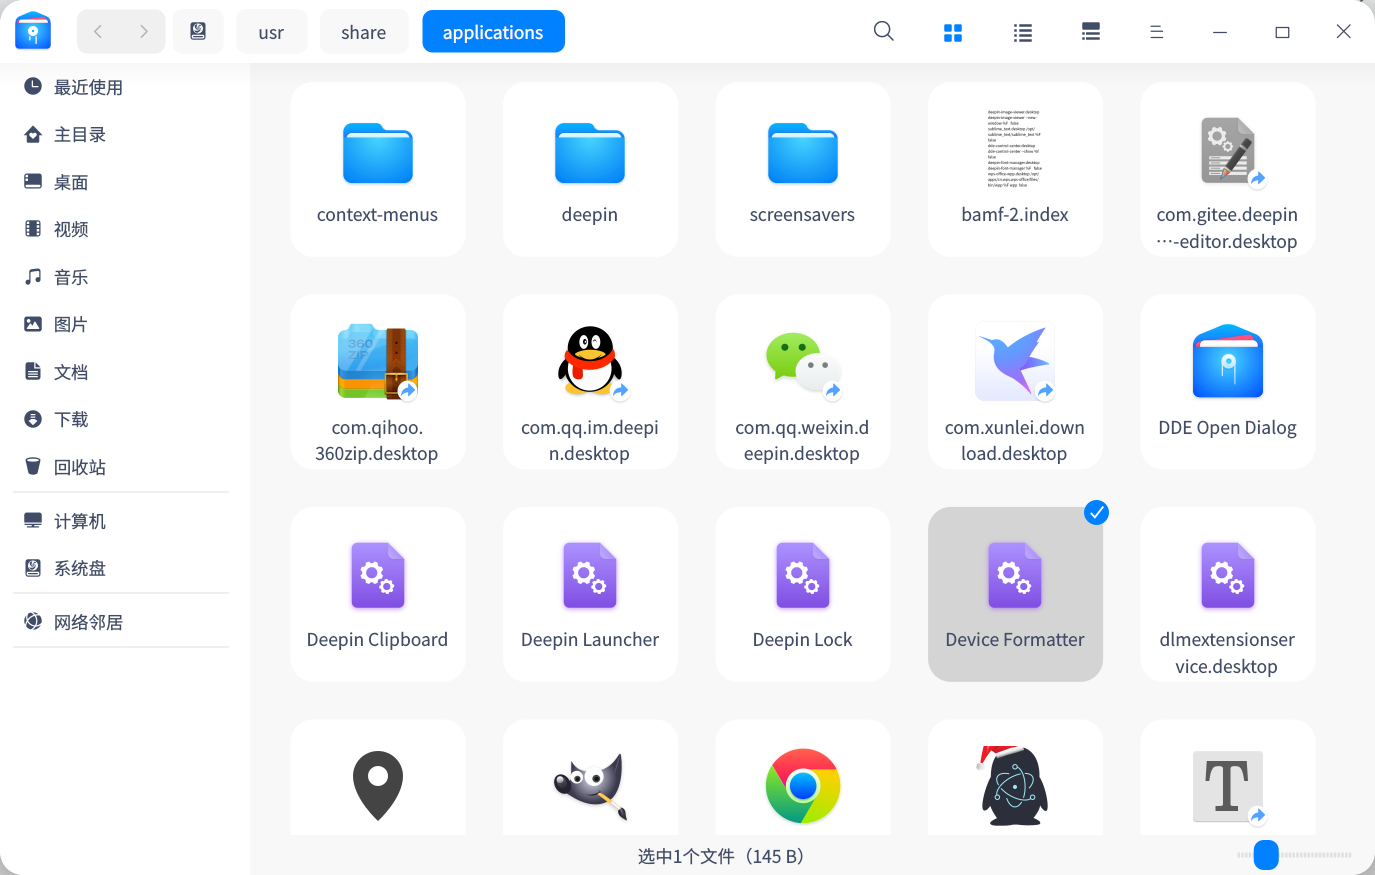
Task: Select the map pin location app icon
Action: click(378, 786)
